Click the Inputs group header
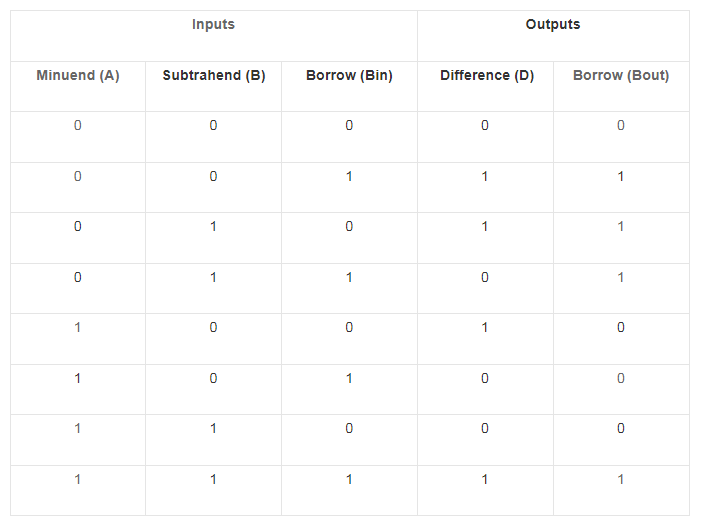Screen dimensions: 705x526 [213, 25]
